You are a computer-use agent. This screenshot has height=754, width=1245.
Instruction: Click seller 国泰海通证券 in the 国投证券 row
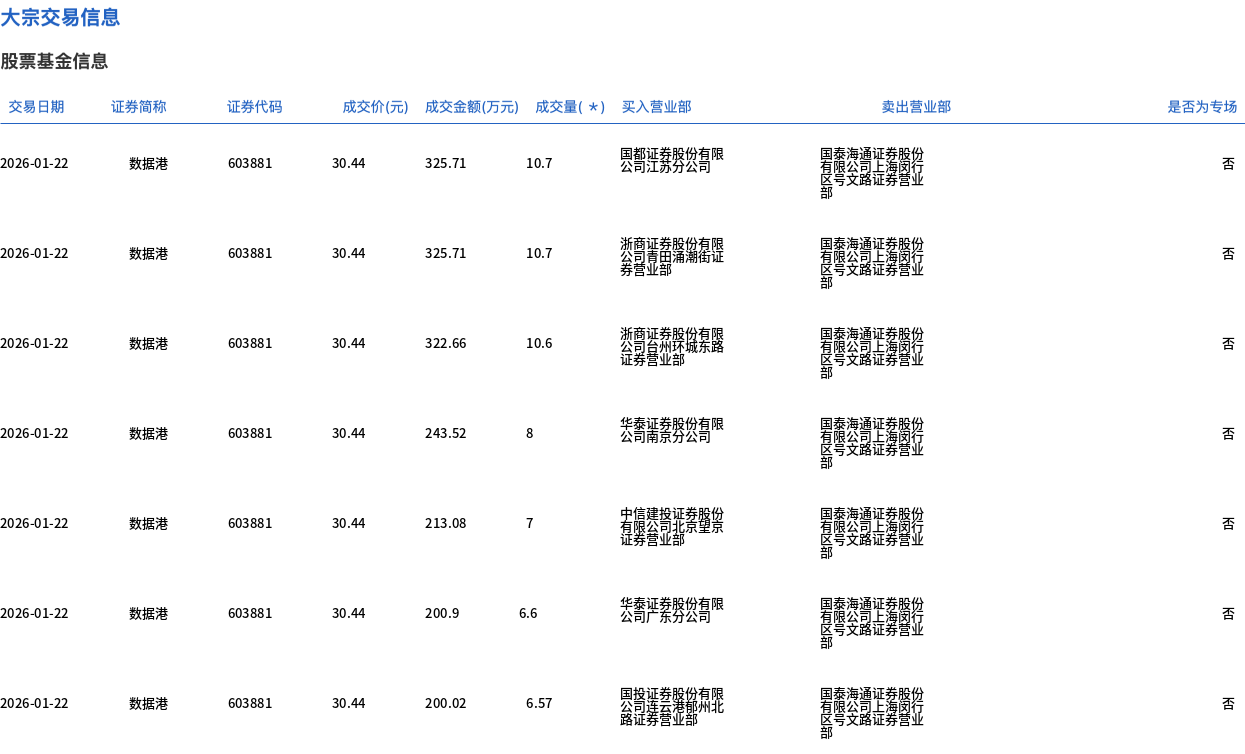pyautogui.click(x=872, y=713)
